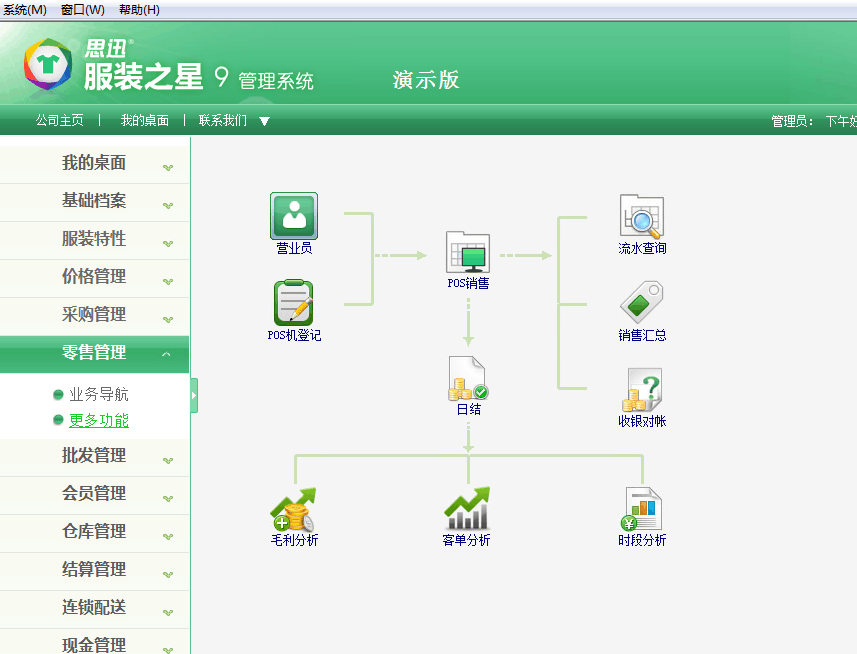Image resolution: width=857 pixels, height=654 pixels.
Task: Click the 演示版 header text
Action: (x=426, y=80)
